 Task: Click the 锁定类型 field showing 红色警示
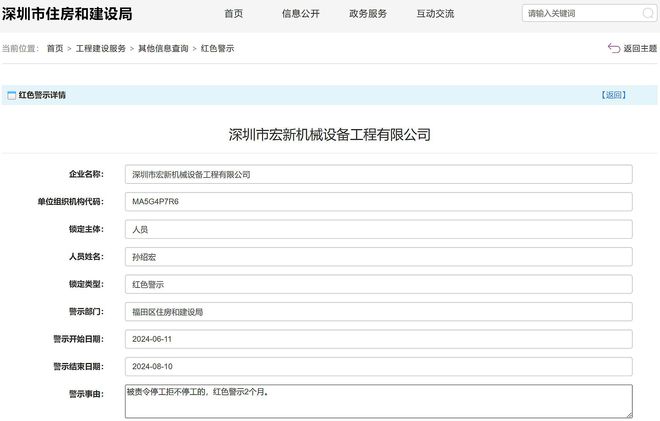[x=378, y=284]
